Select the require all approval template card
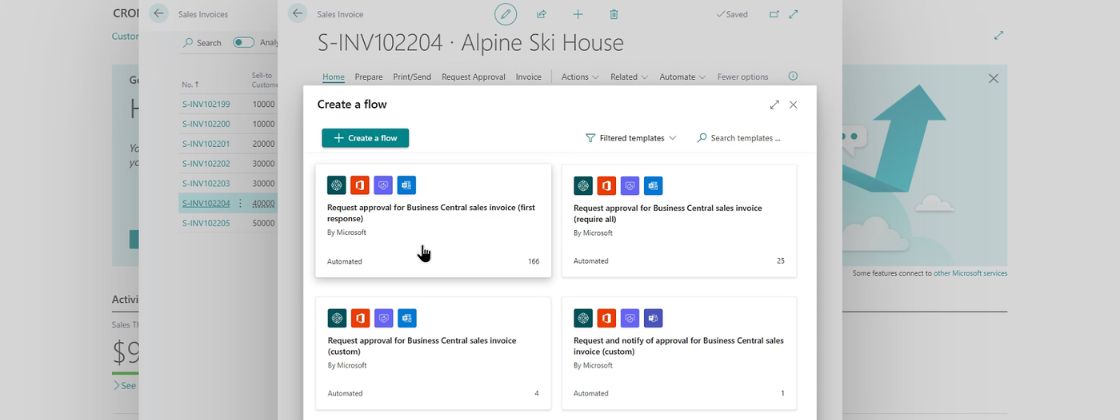Viewport: 1120px width, 420px height. point(679,221)
